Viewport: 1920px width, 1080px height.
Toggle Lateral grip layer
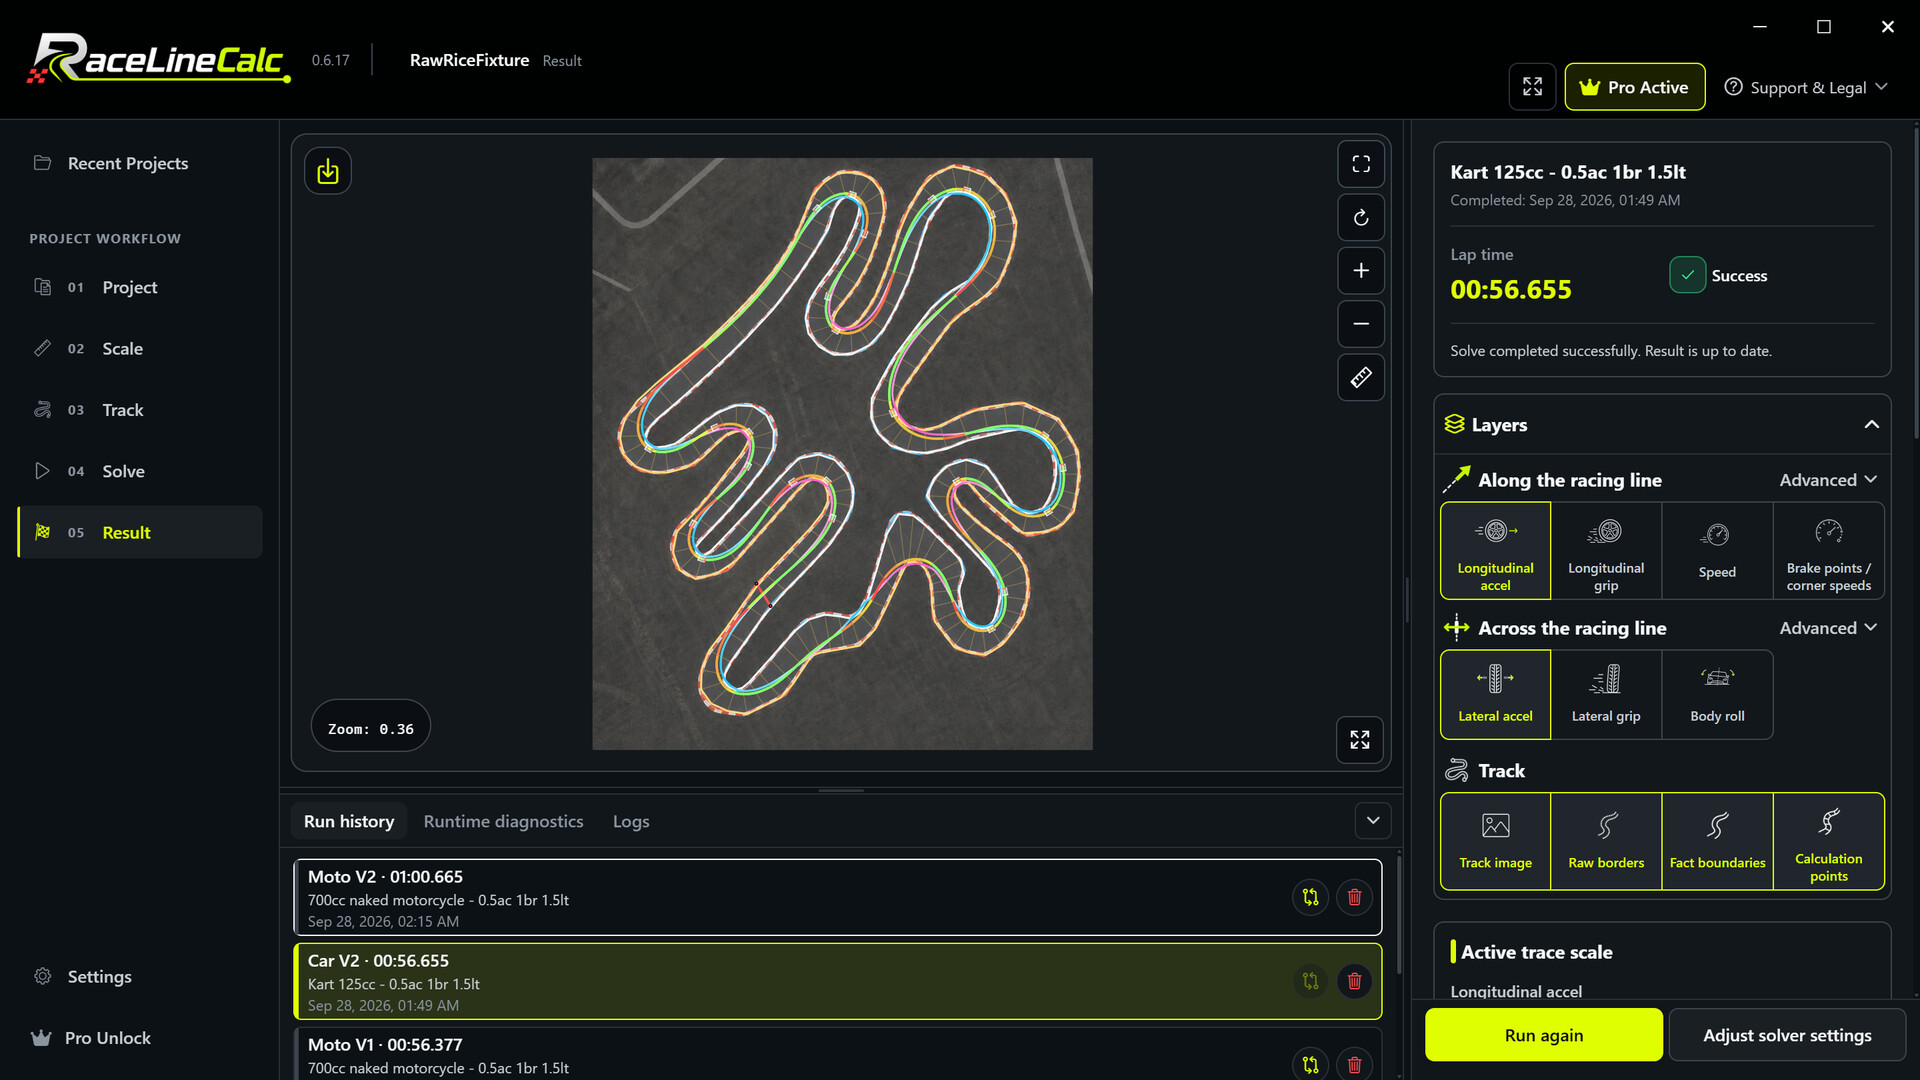point(1606,695)
